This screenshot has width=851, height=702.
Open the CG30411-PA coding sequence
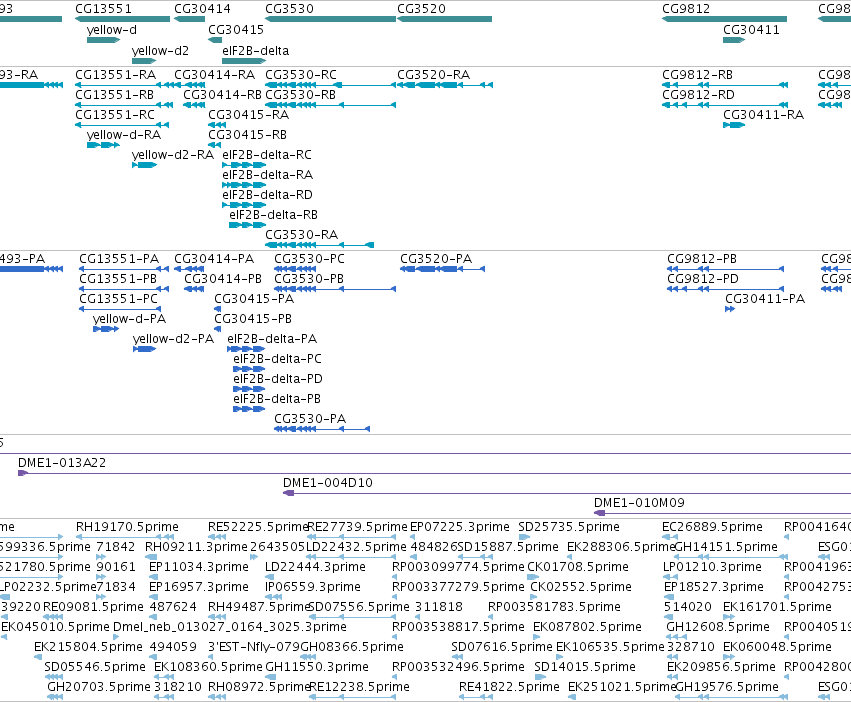point(730,309)
